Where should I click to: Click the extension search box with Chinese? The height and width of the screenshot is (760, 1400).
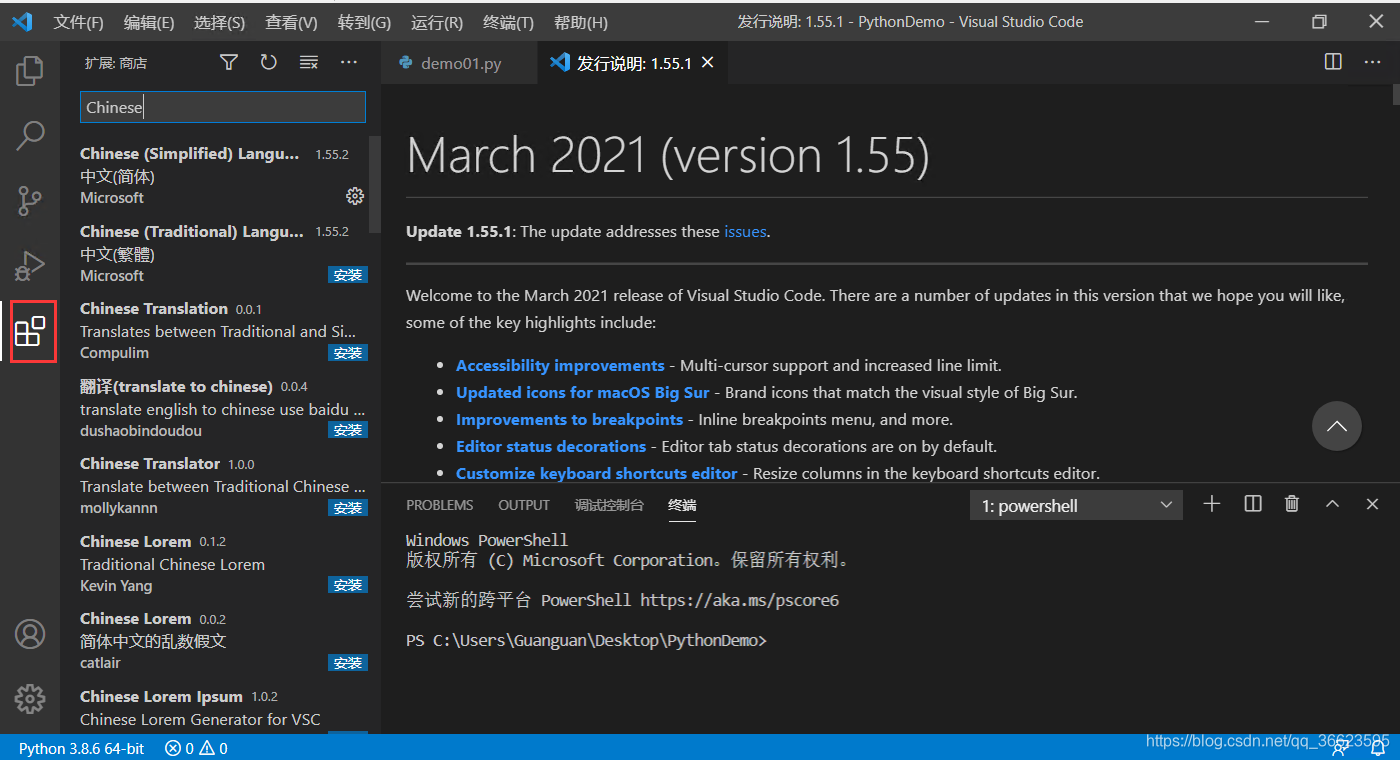223,107
